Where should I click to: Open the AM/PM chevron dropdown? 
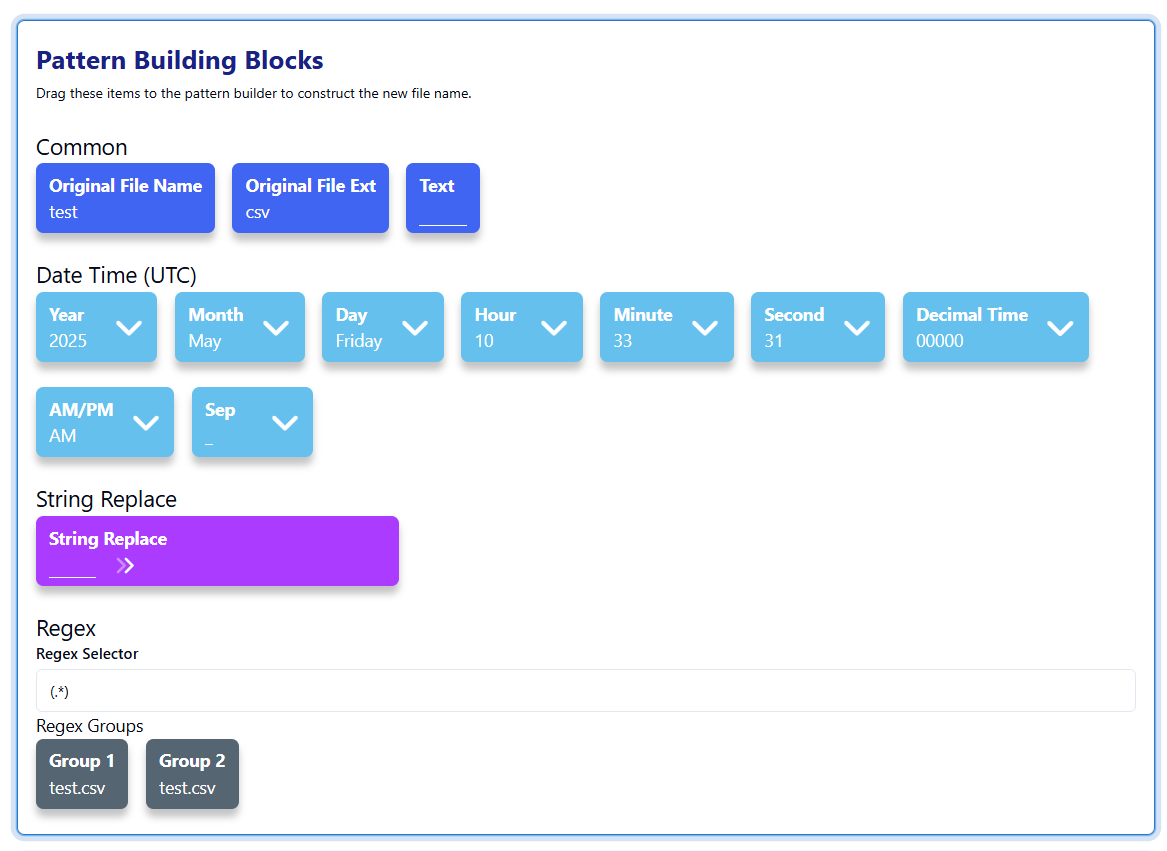[x=146, y=423]
